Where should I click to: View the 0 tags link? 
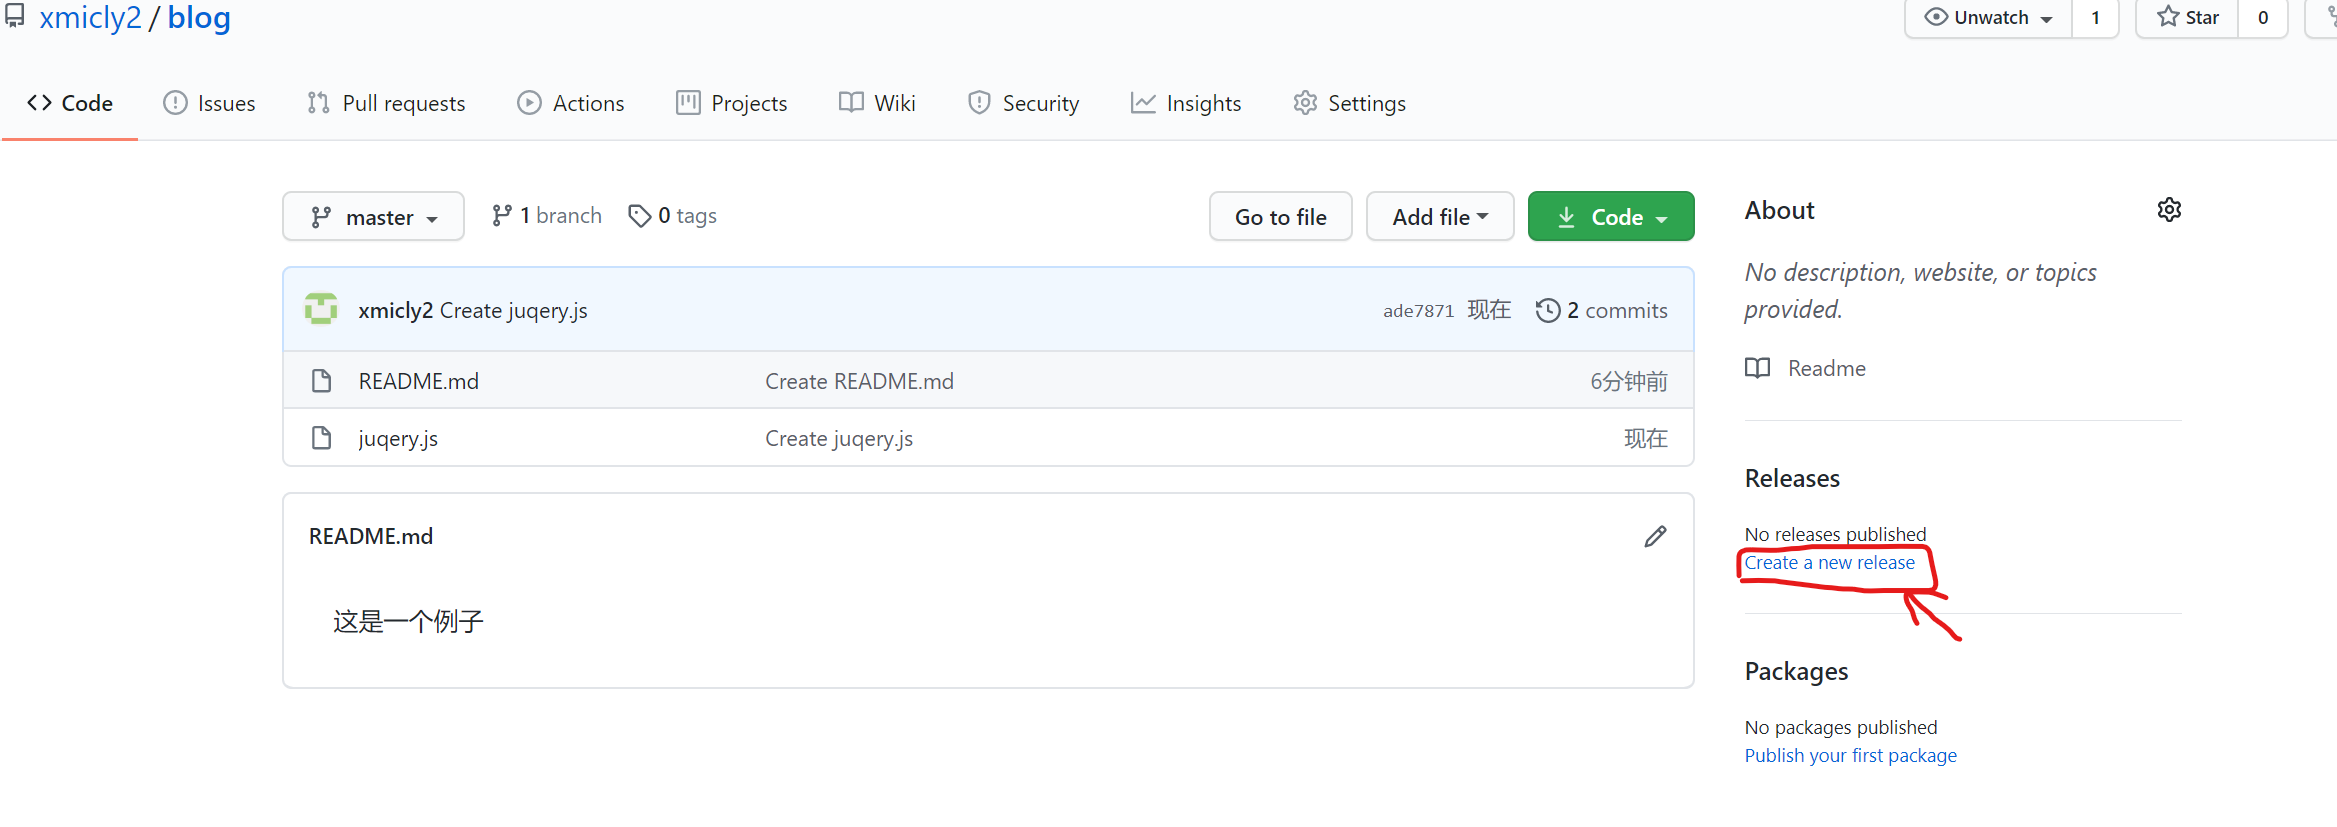point(672,215)
